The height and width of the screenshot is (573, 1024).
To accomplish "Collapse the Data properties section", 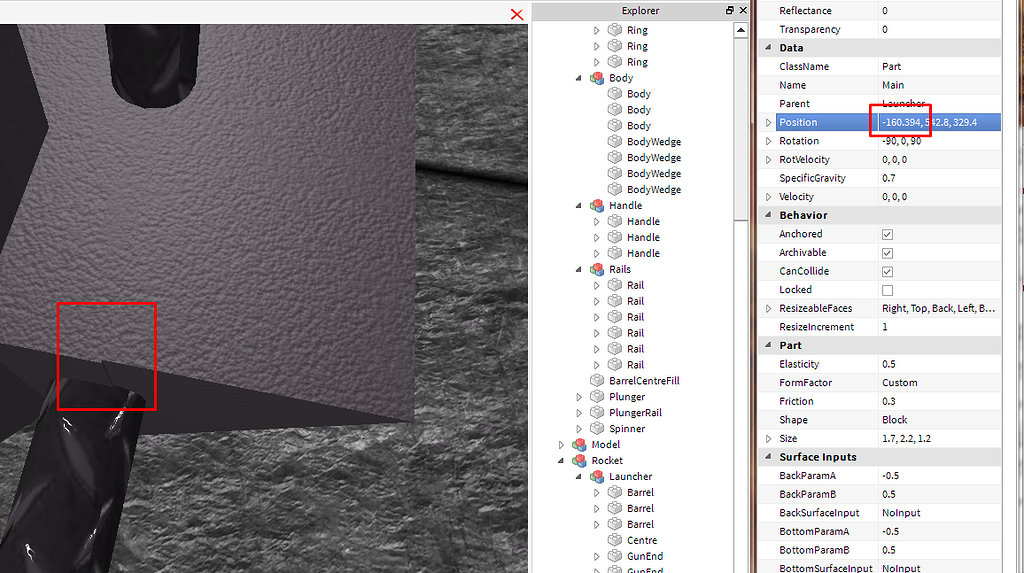I will point(768,48).
